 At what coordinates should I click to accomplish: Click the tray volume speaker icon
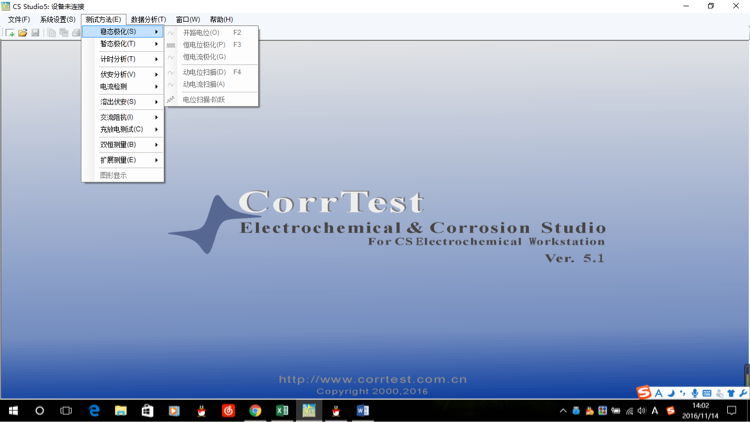tap(641, 411)
